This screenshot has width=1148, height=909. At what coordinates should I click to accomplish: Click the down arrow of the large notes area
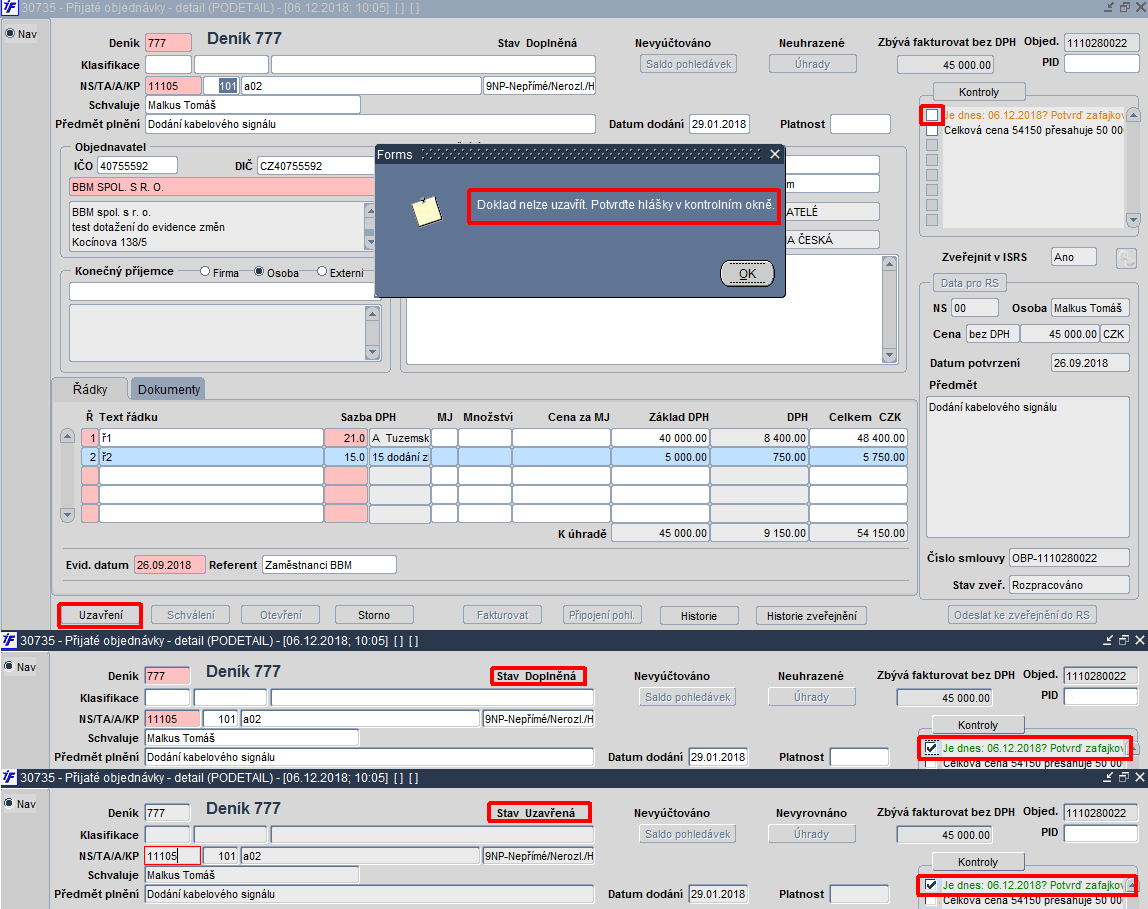(890, 355)
